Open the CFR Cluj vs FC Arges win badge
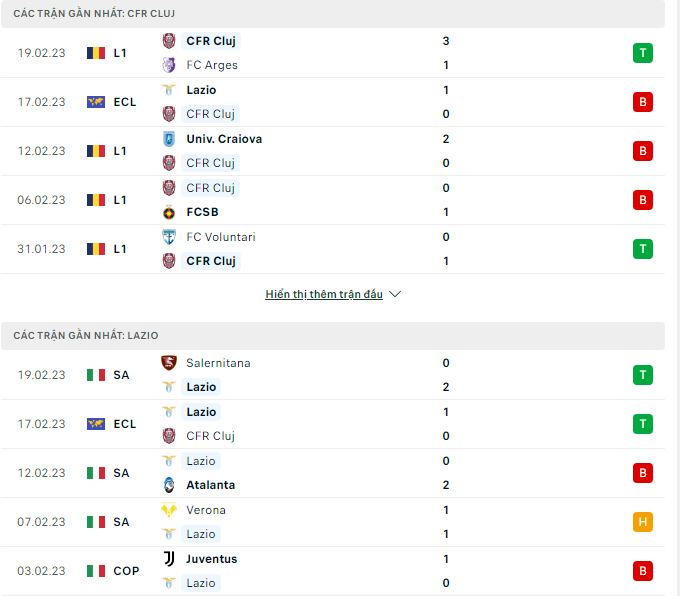Viewport: 680px width, 596px height. click(x=643, y=53)
